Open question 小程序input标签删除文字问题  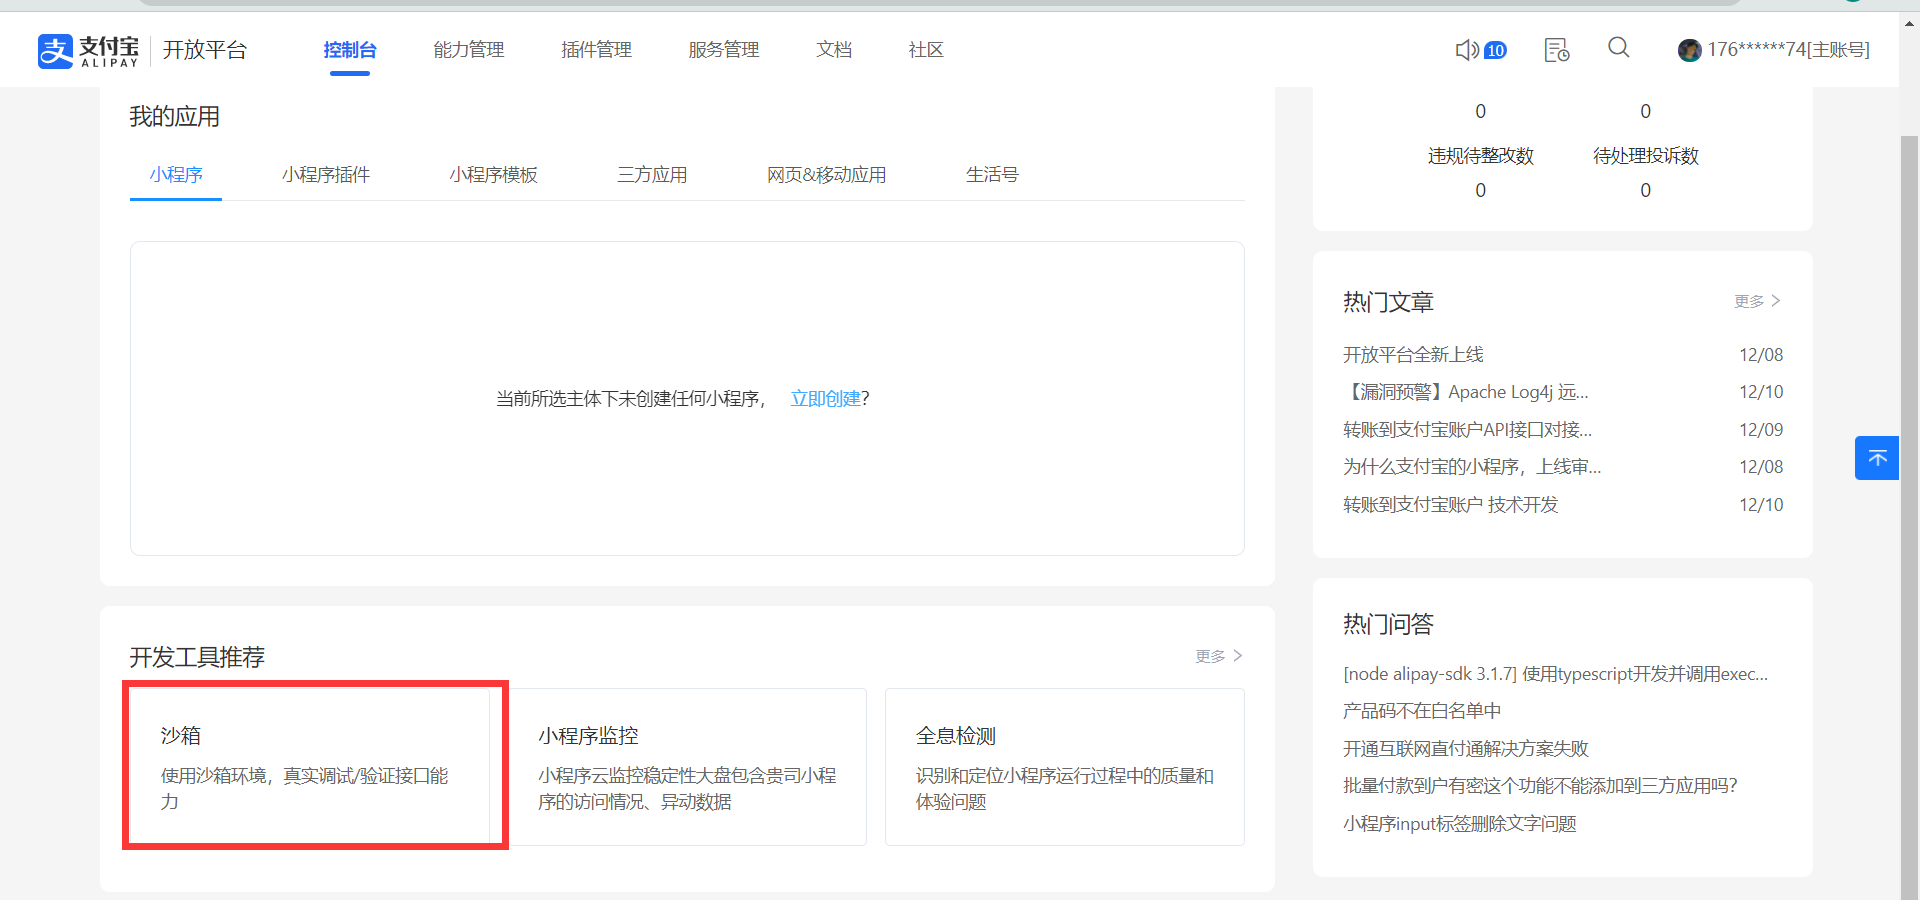point(1460,824)
